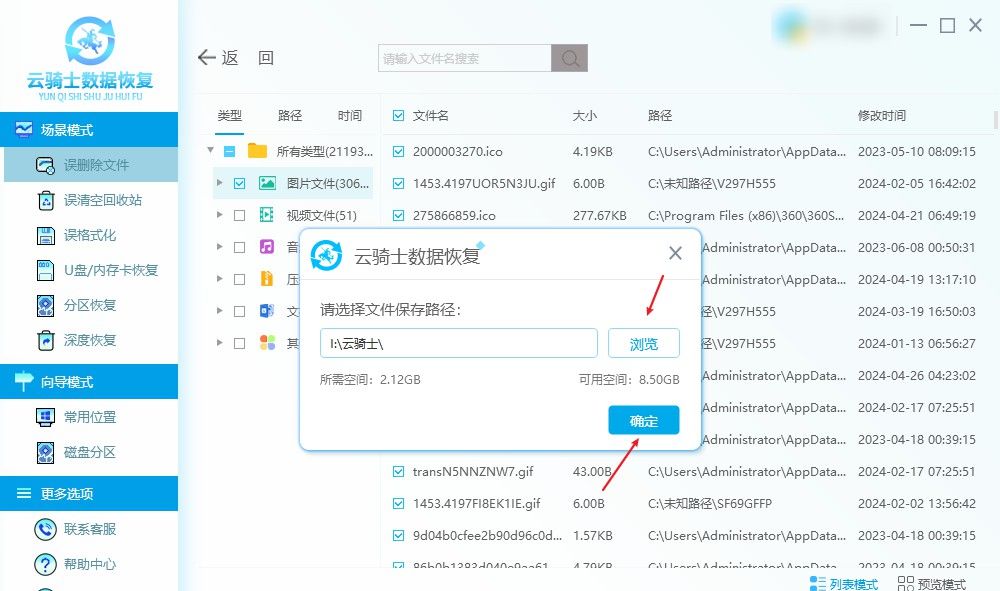
Task: Uncheck 图片文件 tree checkbox
Action: pyautogui.click(x=240, y=184)
